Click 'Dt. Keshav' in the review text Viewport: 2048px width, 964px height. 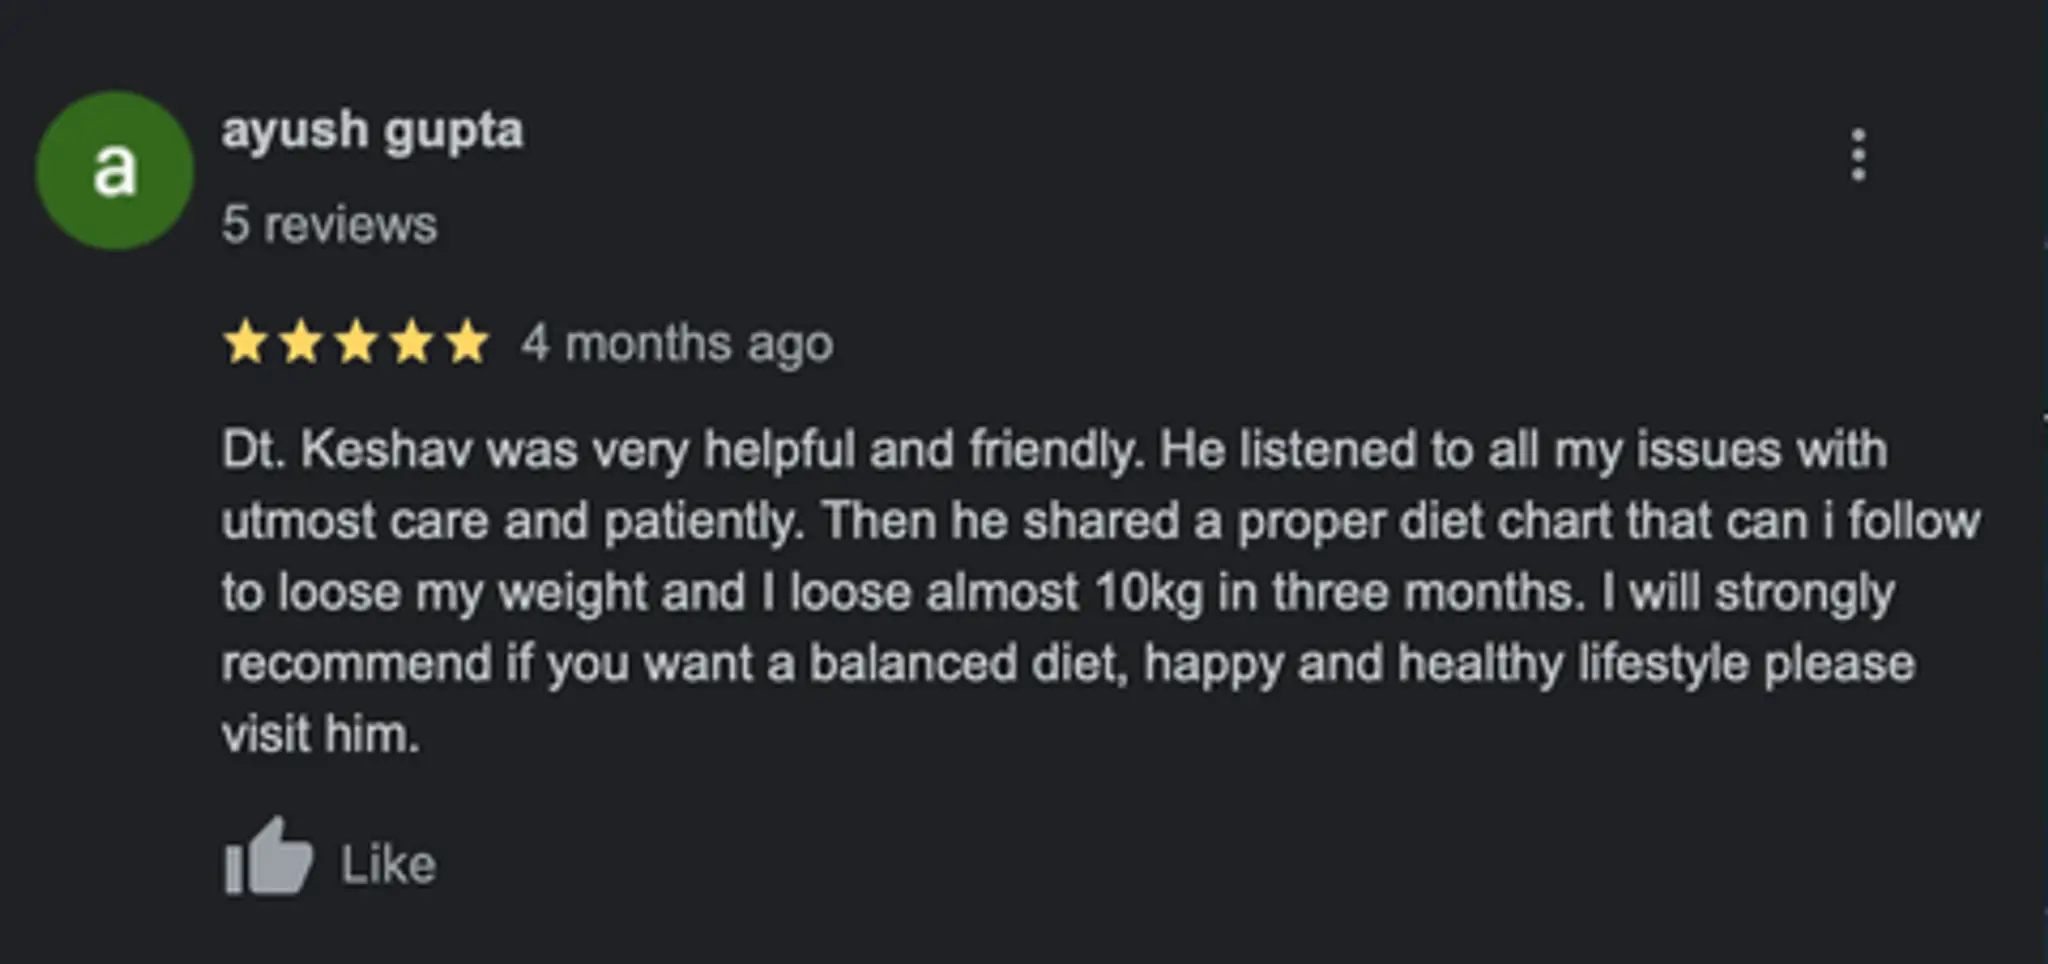(x=346, y=450)
